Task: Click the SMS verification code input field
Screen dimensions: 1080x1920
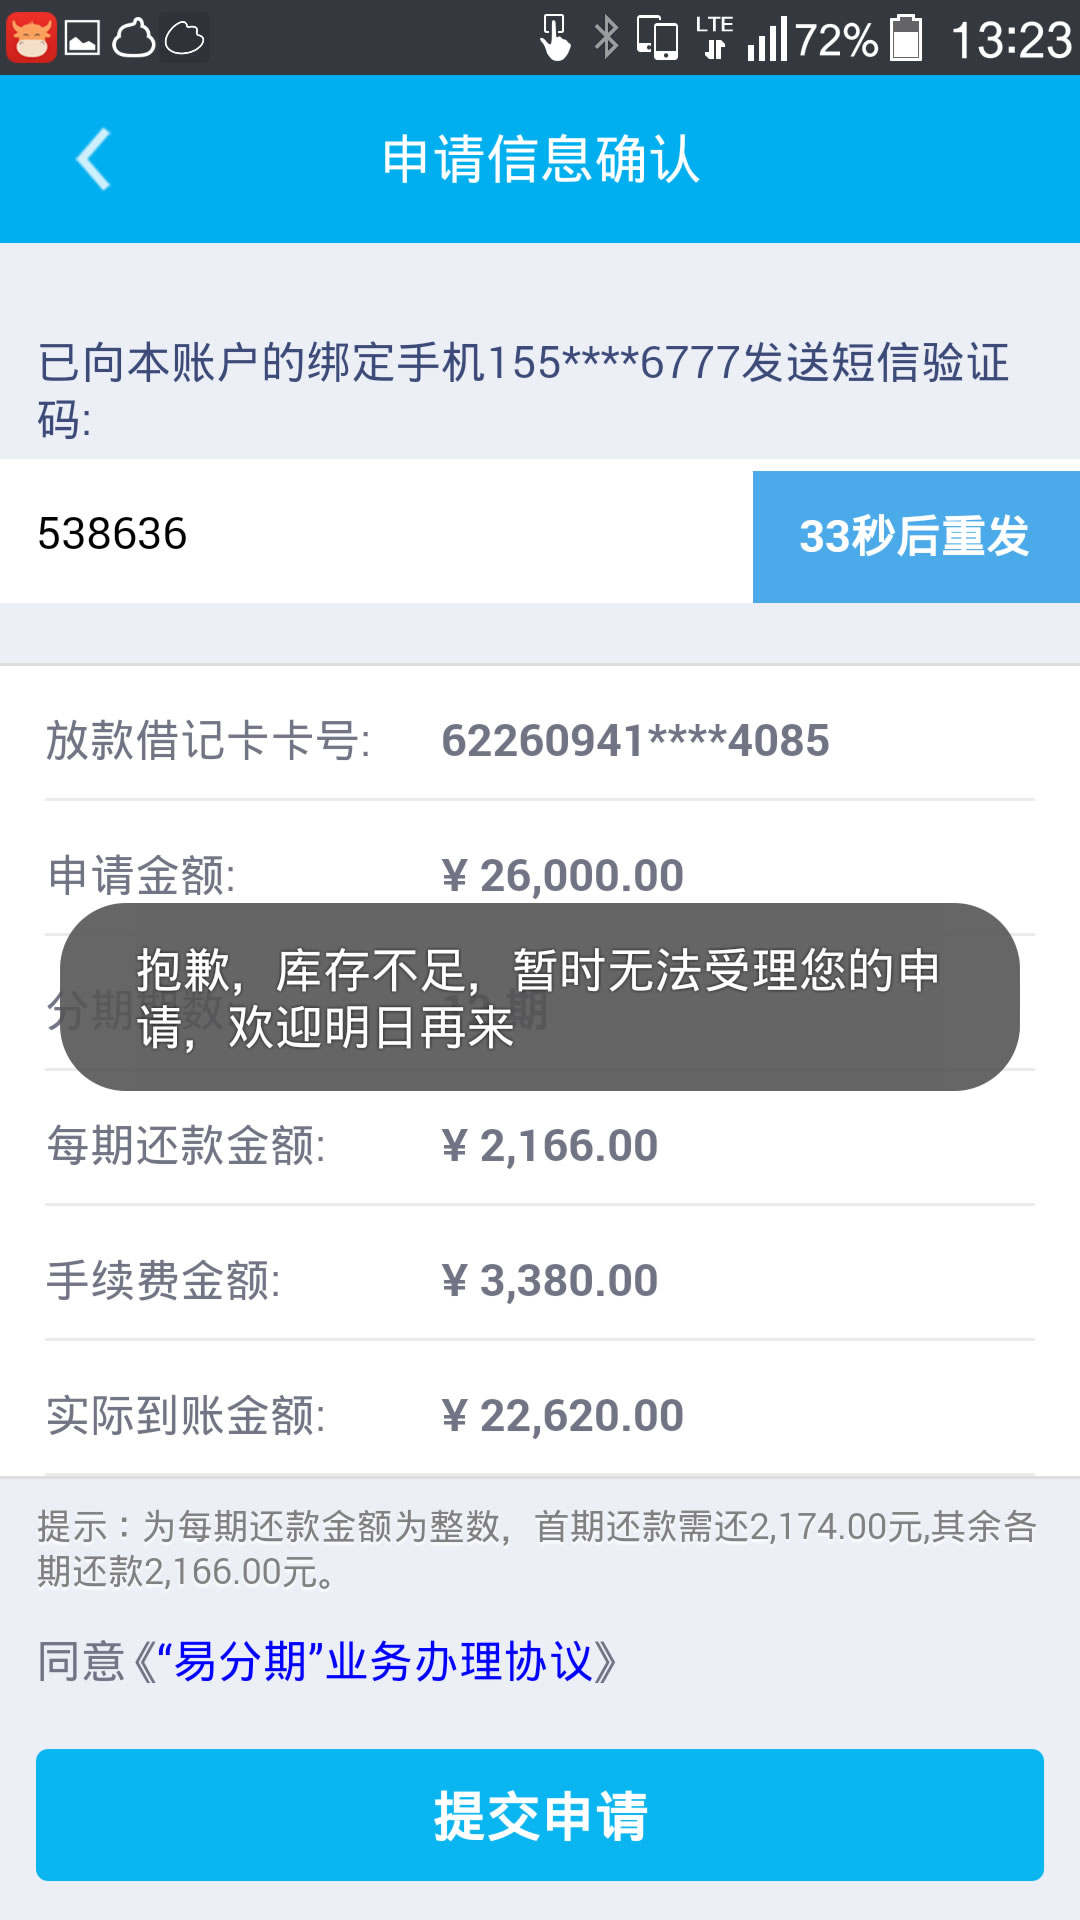Action: point(376,533)
